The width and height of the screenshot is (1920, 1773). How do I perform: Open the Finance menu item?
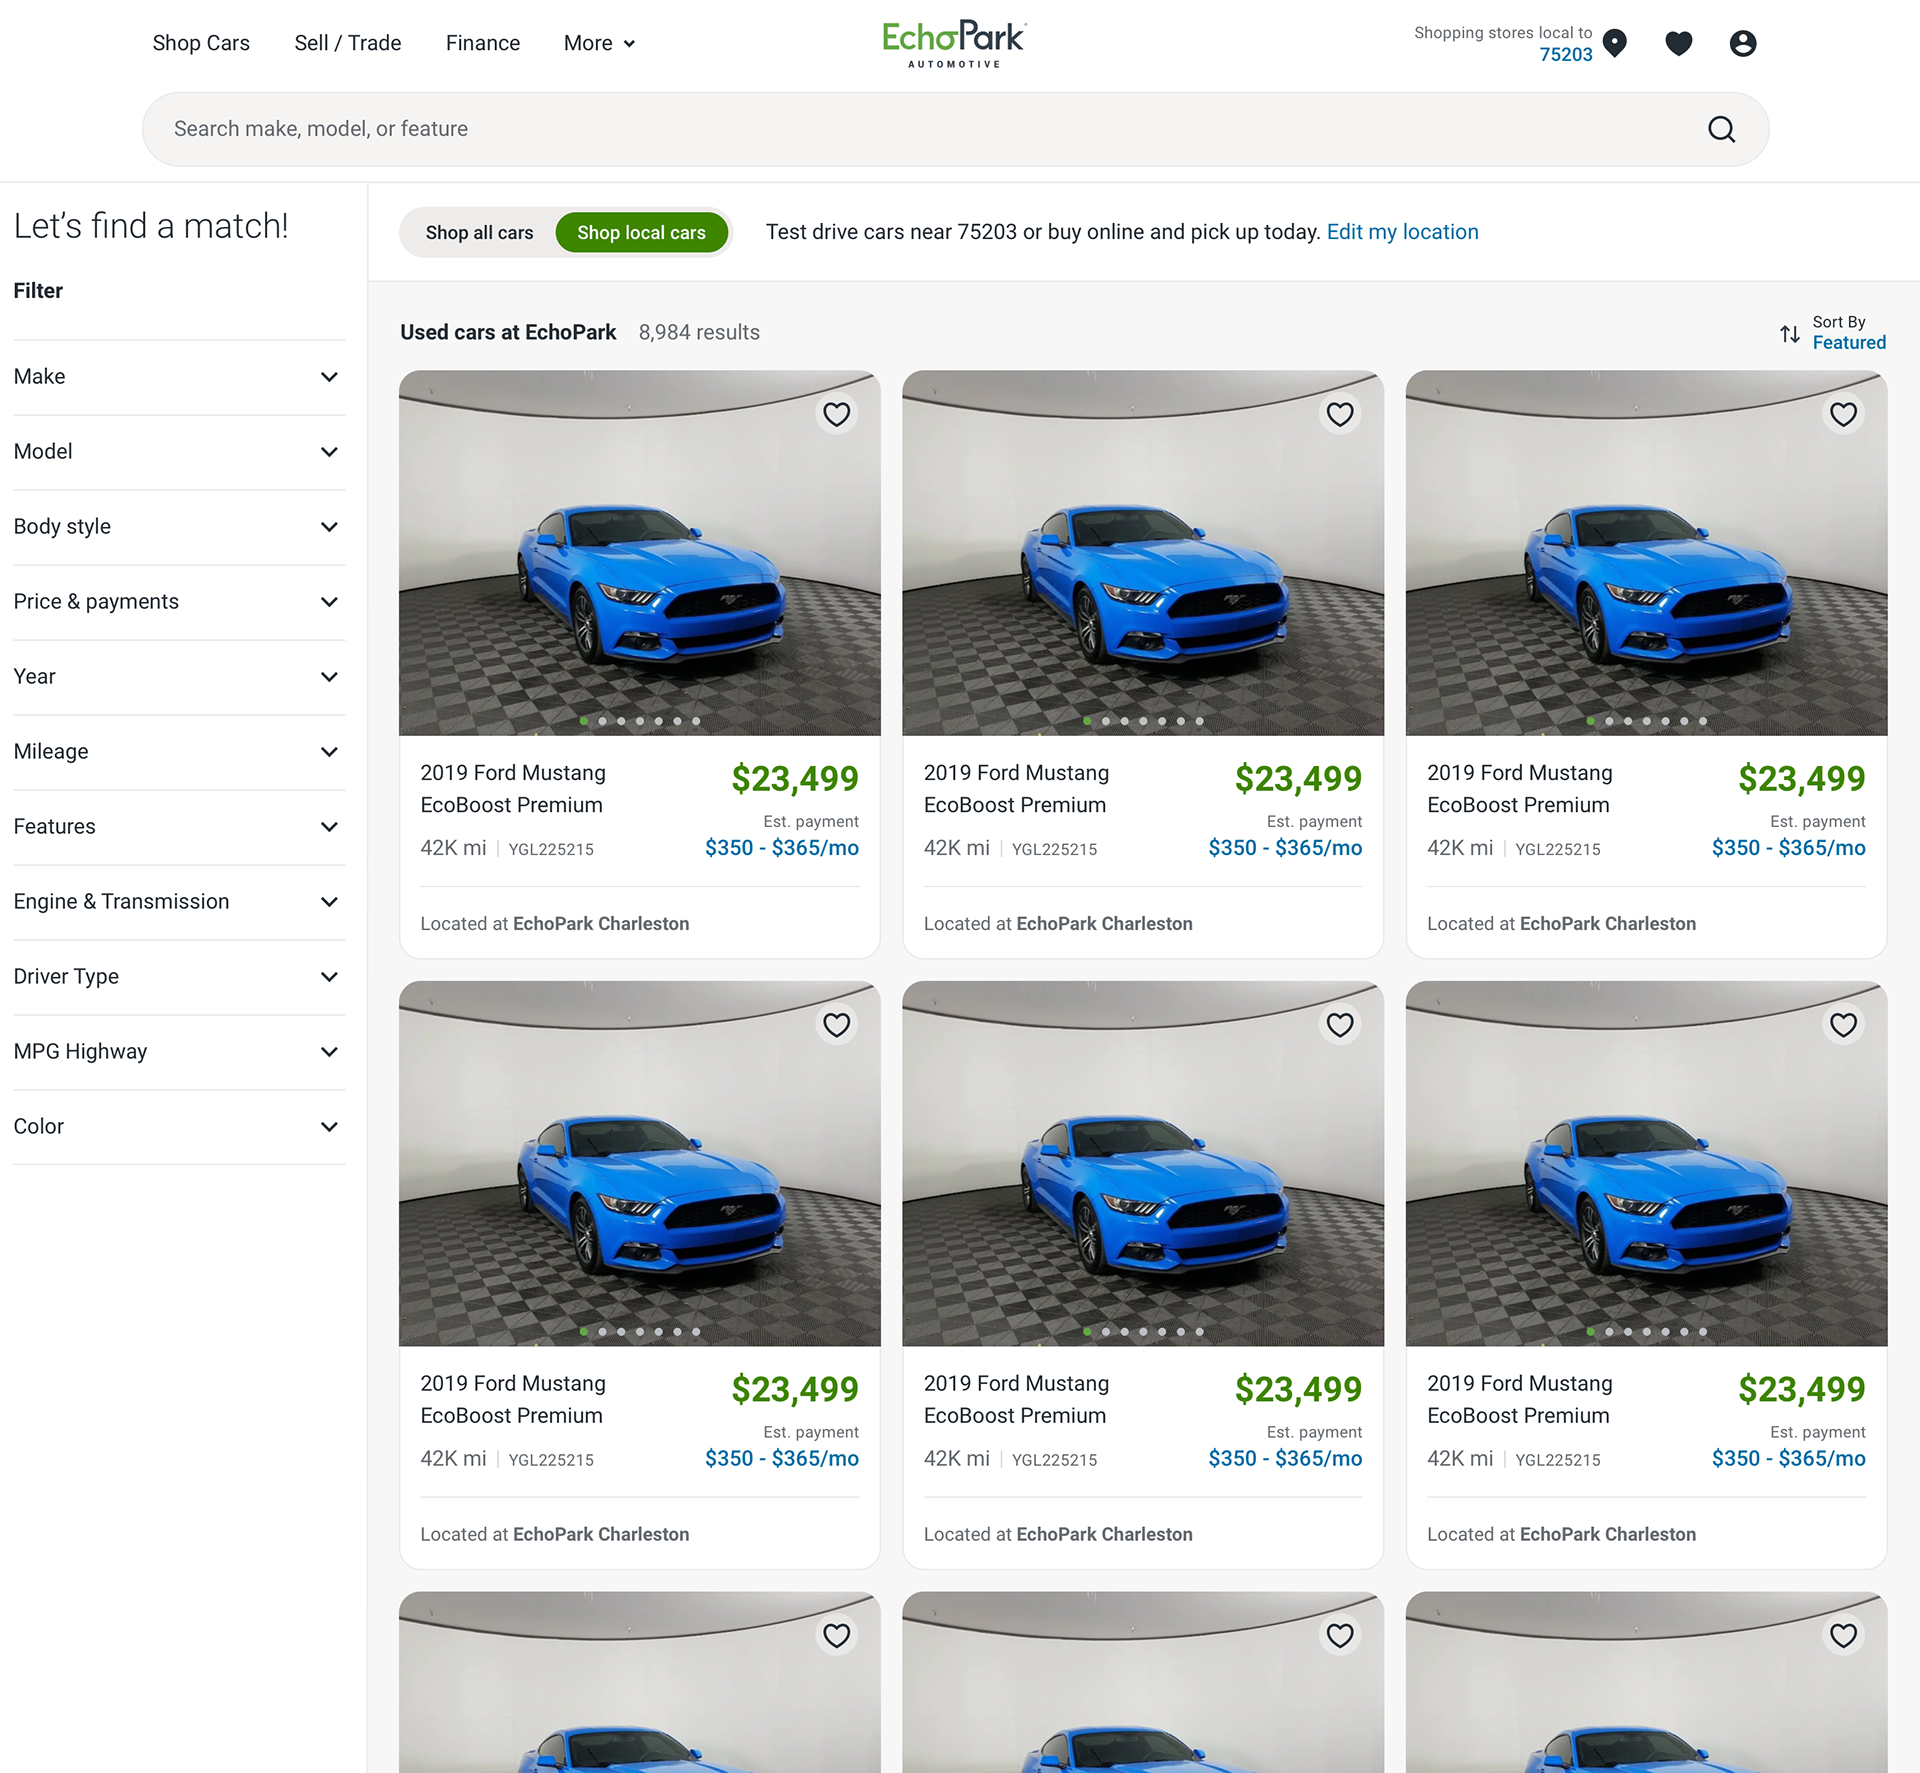(x=483, y=43)
